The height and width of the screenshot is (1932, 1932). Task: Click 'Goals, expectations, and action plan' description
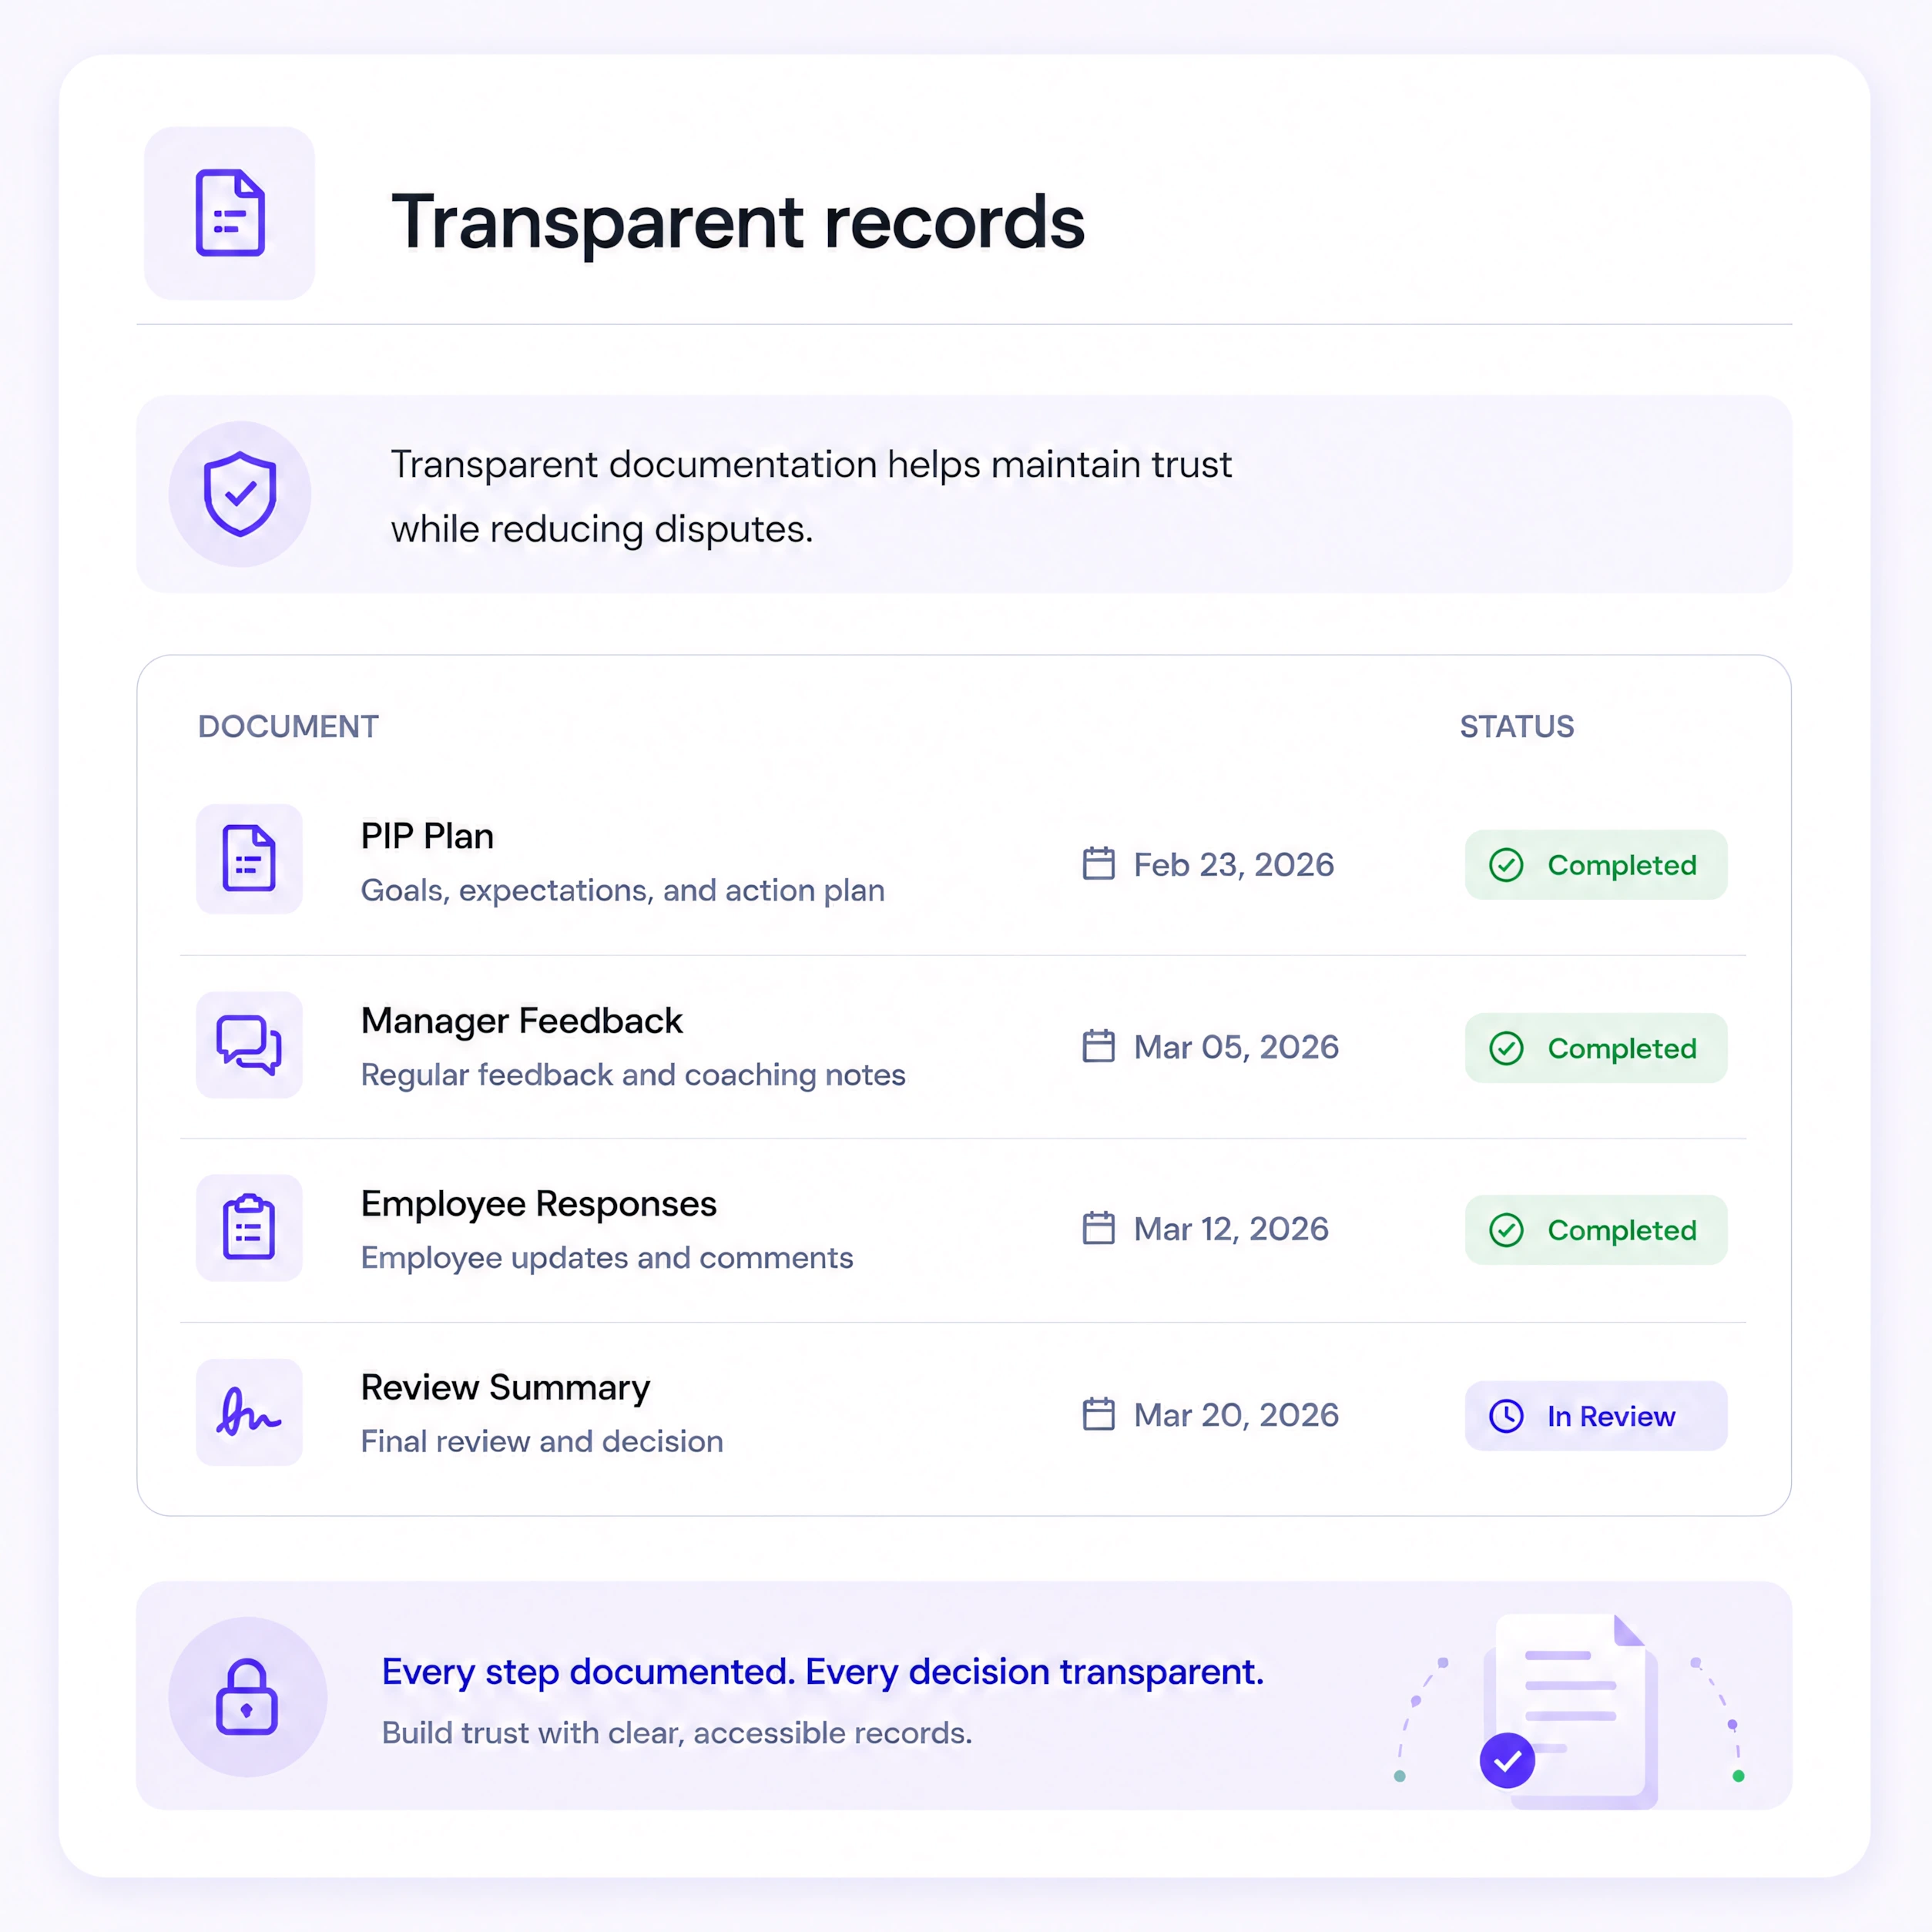623,890
